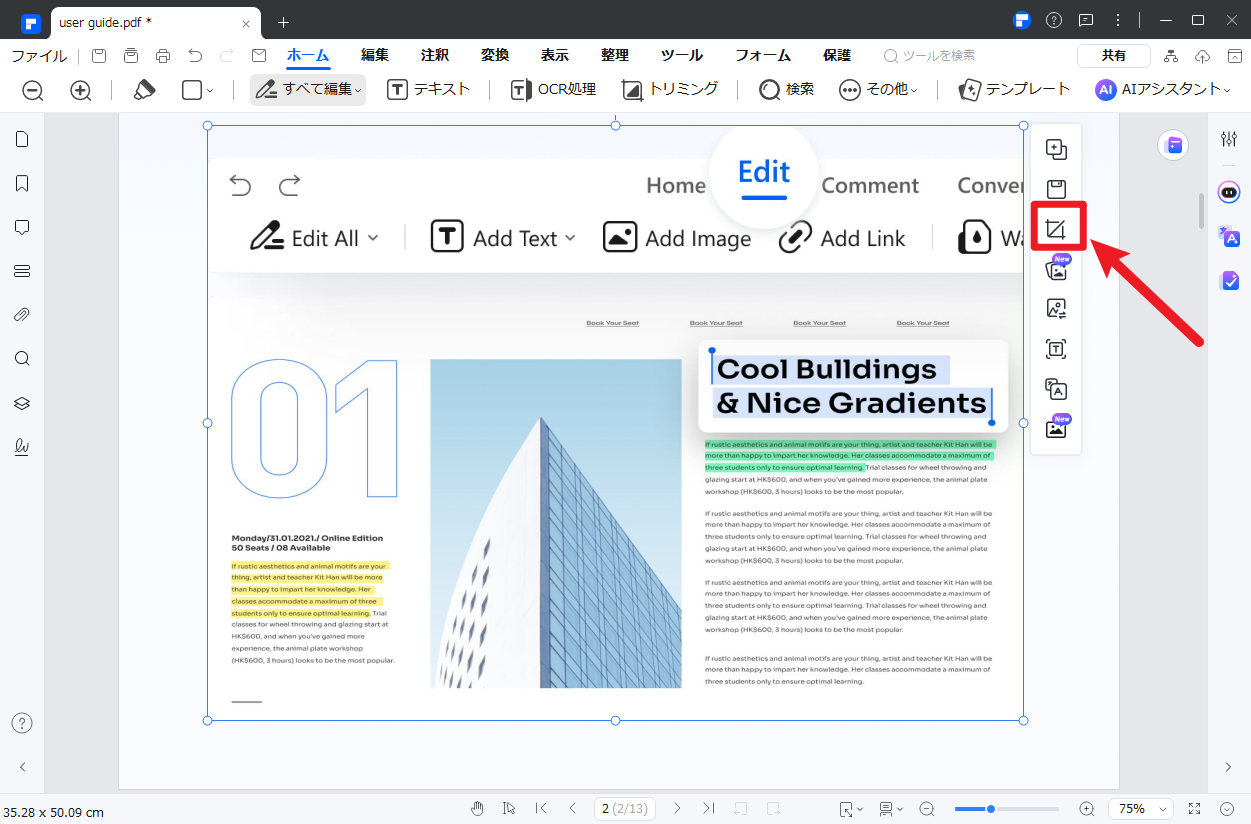Open the 検索 search tool
Image resolution: width=1251 pixels, height=824 pixels.
click(x=786, y=89)
